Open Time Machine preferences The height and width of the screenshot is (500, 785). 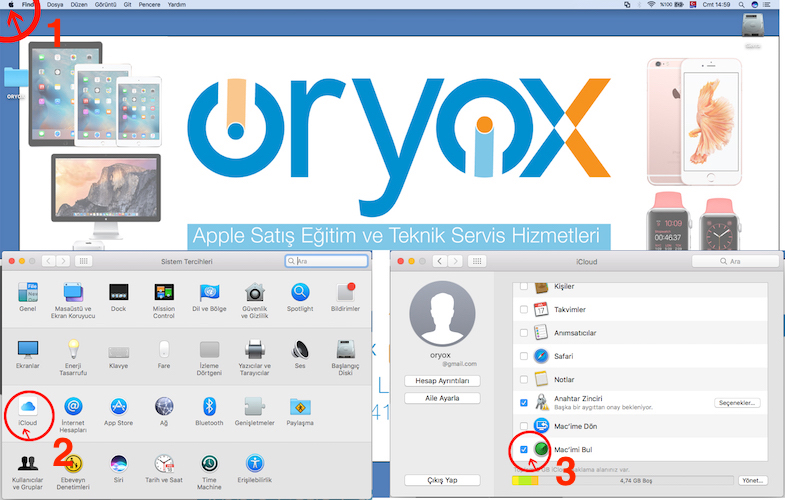tap(209, 471)
